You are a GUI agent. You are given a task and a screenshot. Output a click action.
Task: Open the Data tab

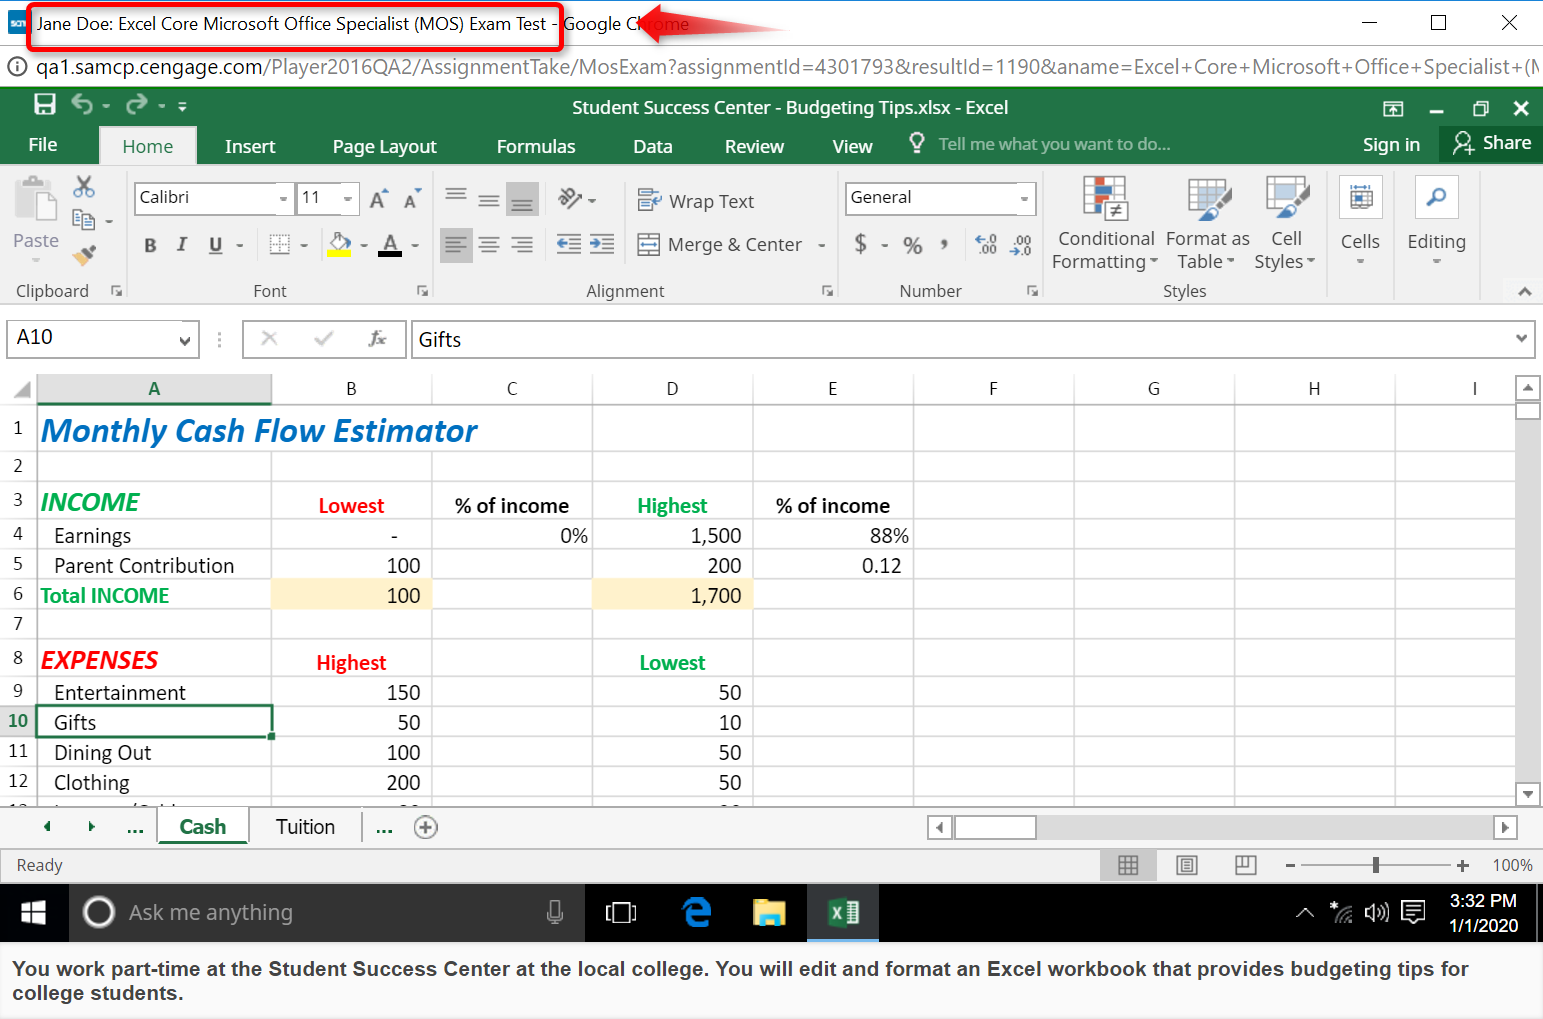[x=652, y=146]
